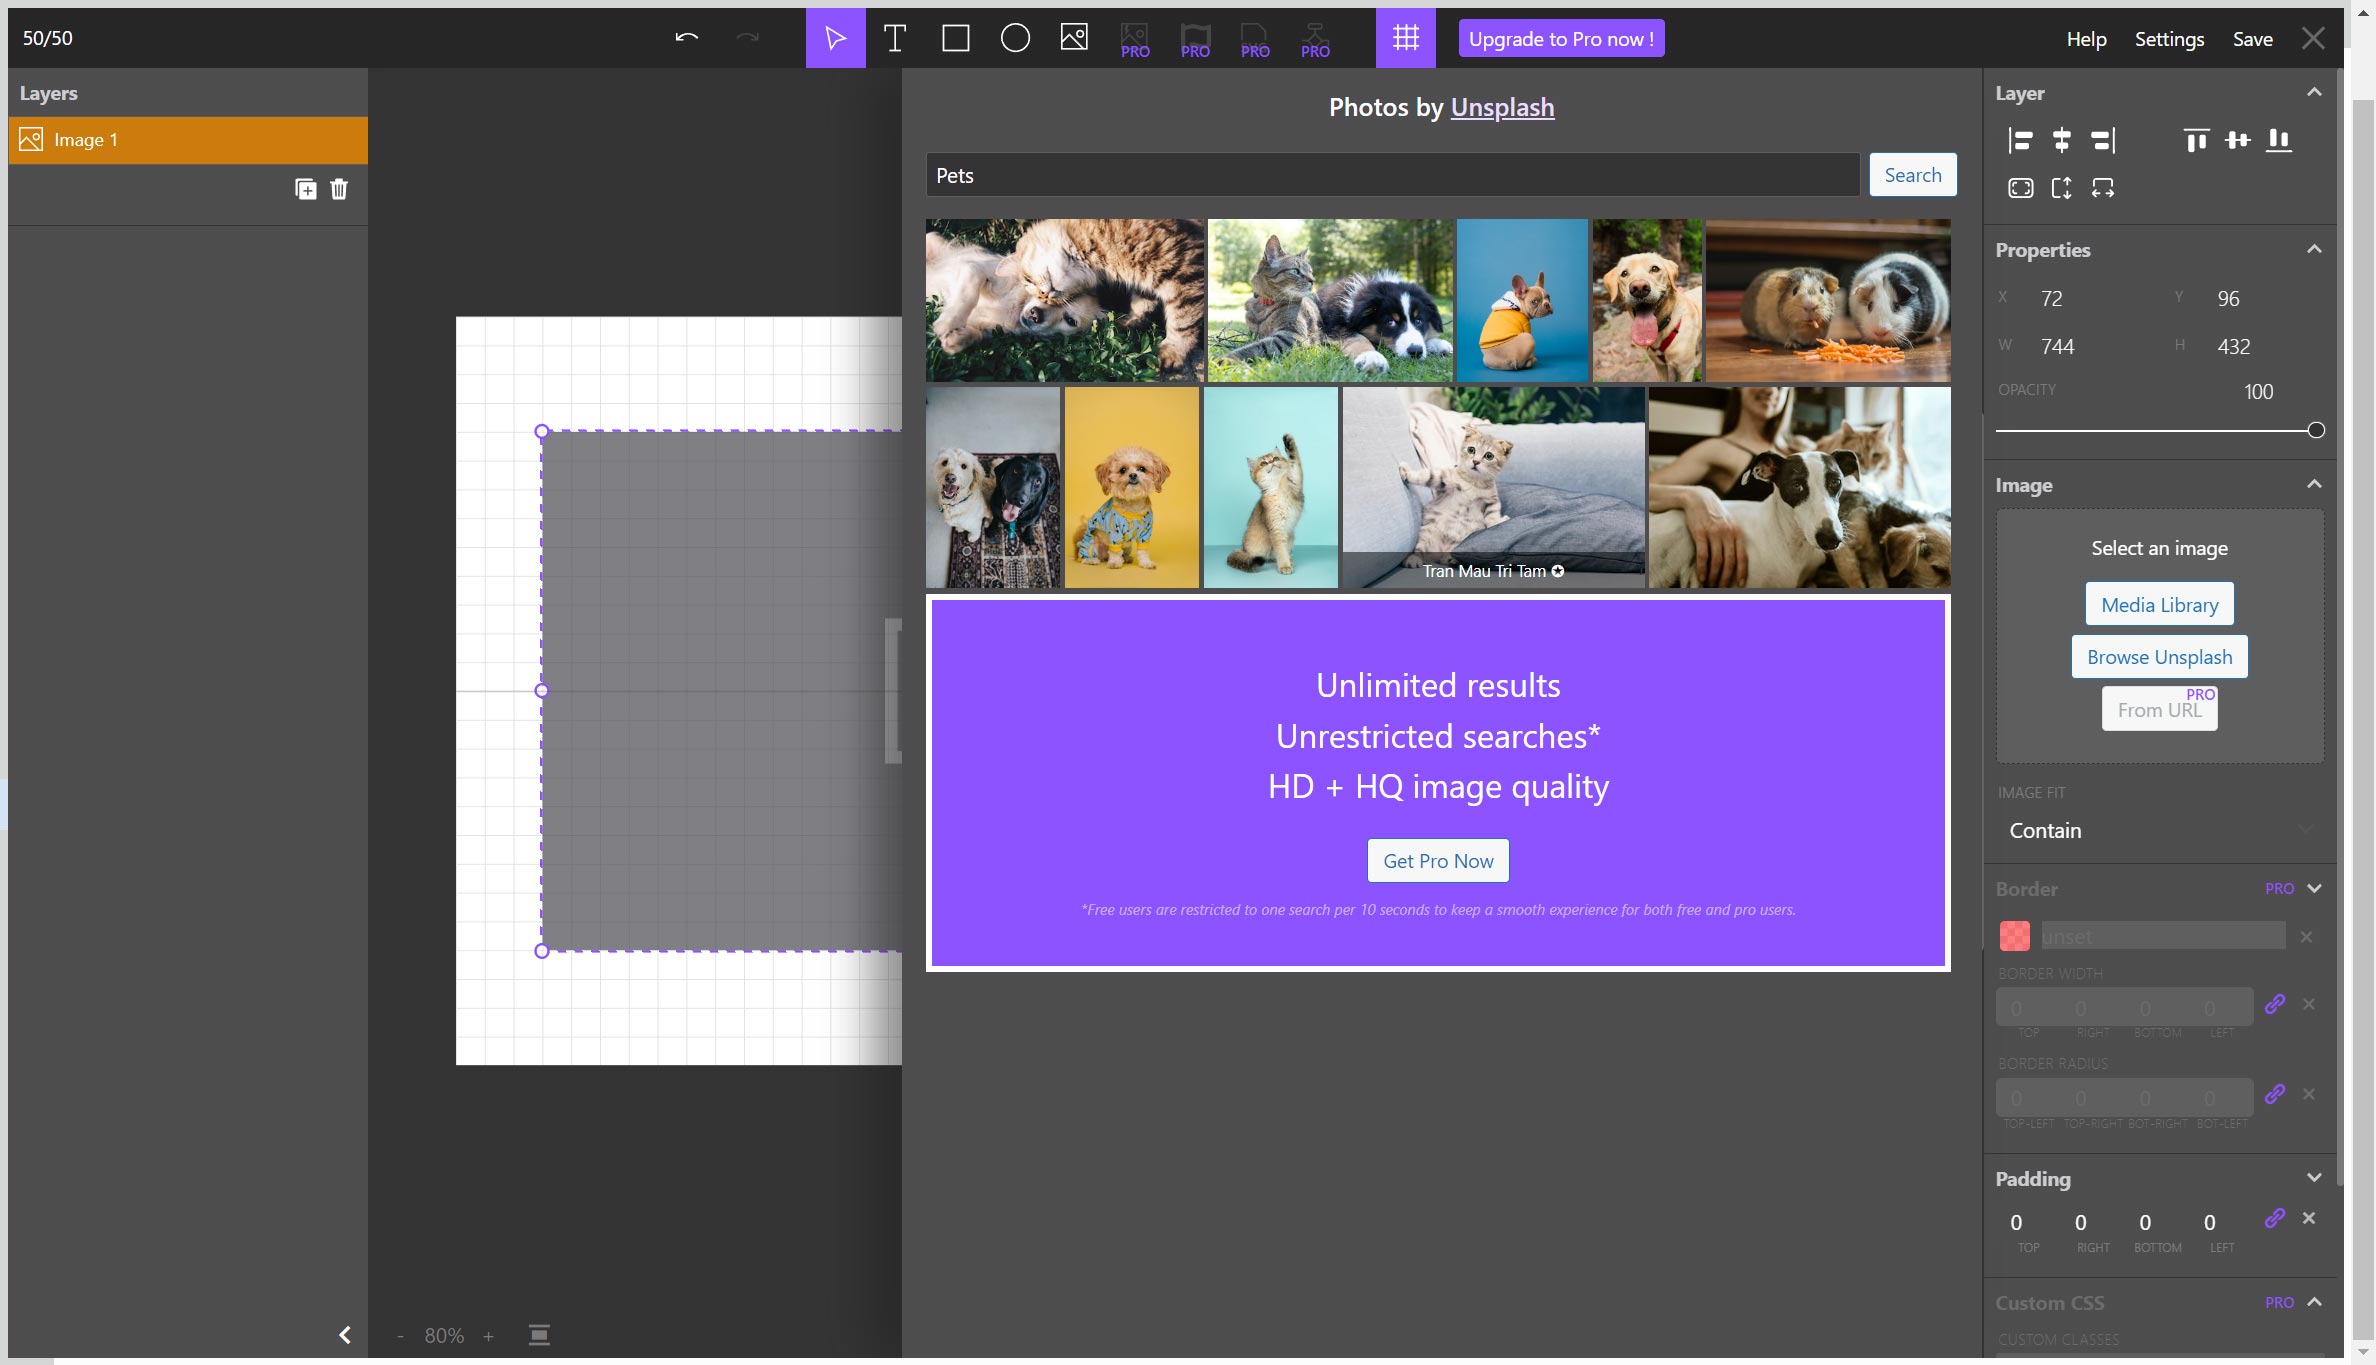The height and width of the screenshot is (1365, 2376).
Task: Select the Ellipse shape tool
Action: (x=1015, y=38)
